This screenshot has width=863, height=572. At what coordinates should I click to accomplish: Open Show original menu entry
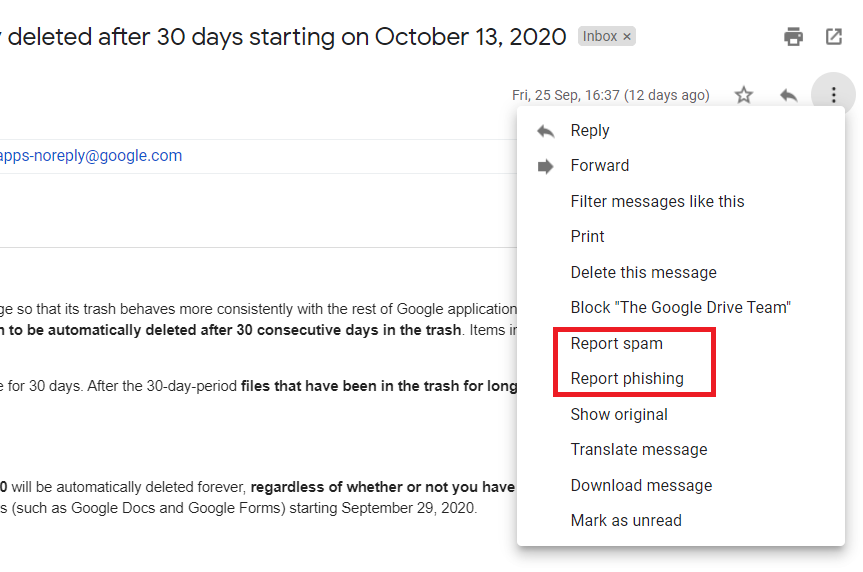[x=619, y=415]
